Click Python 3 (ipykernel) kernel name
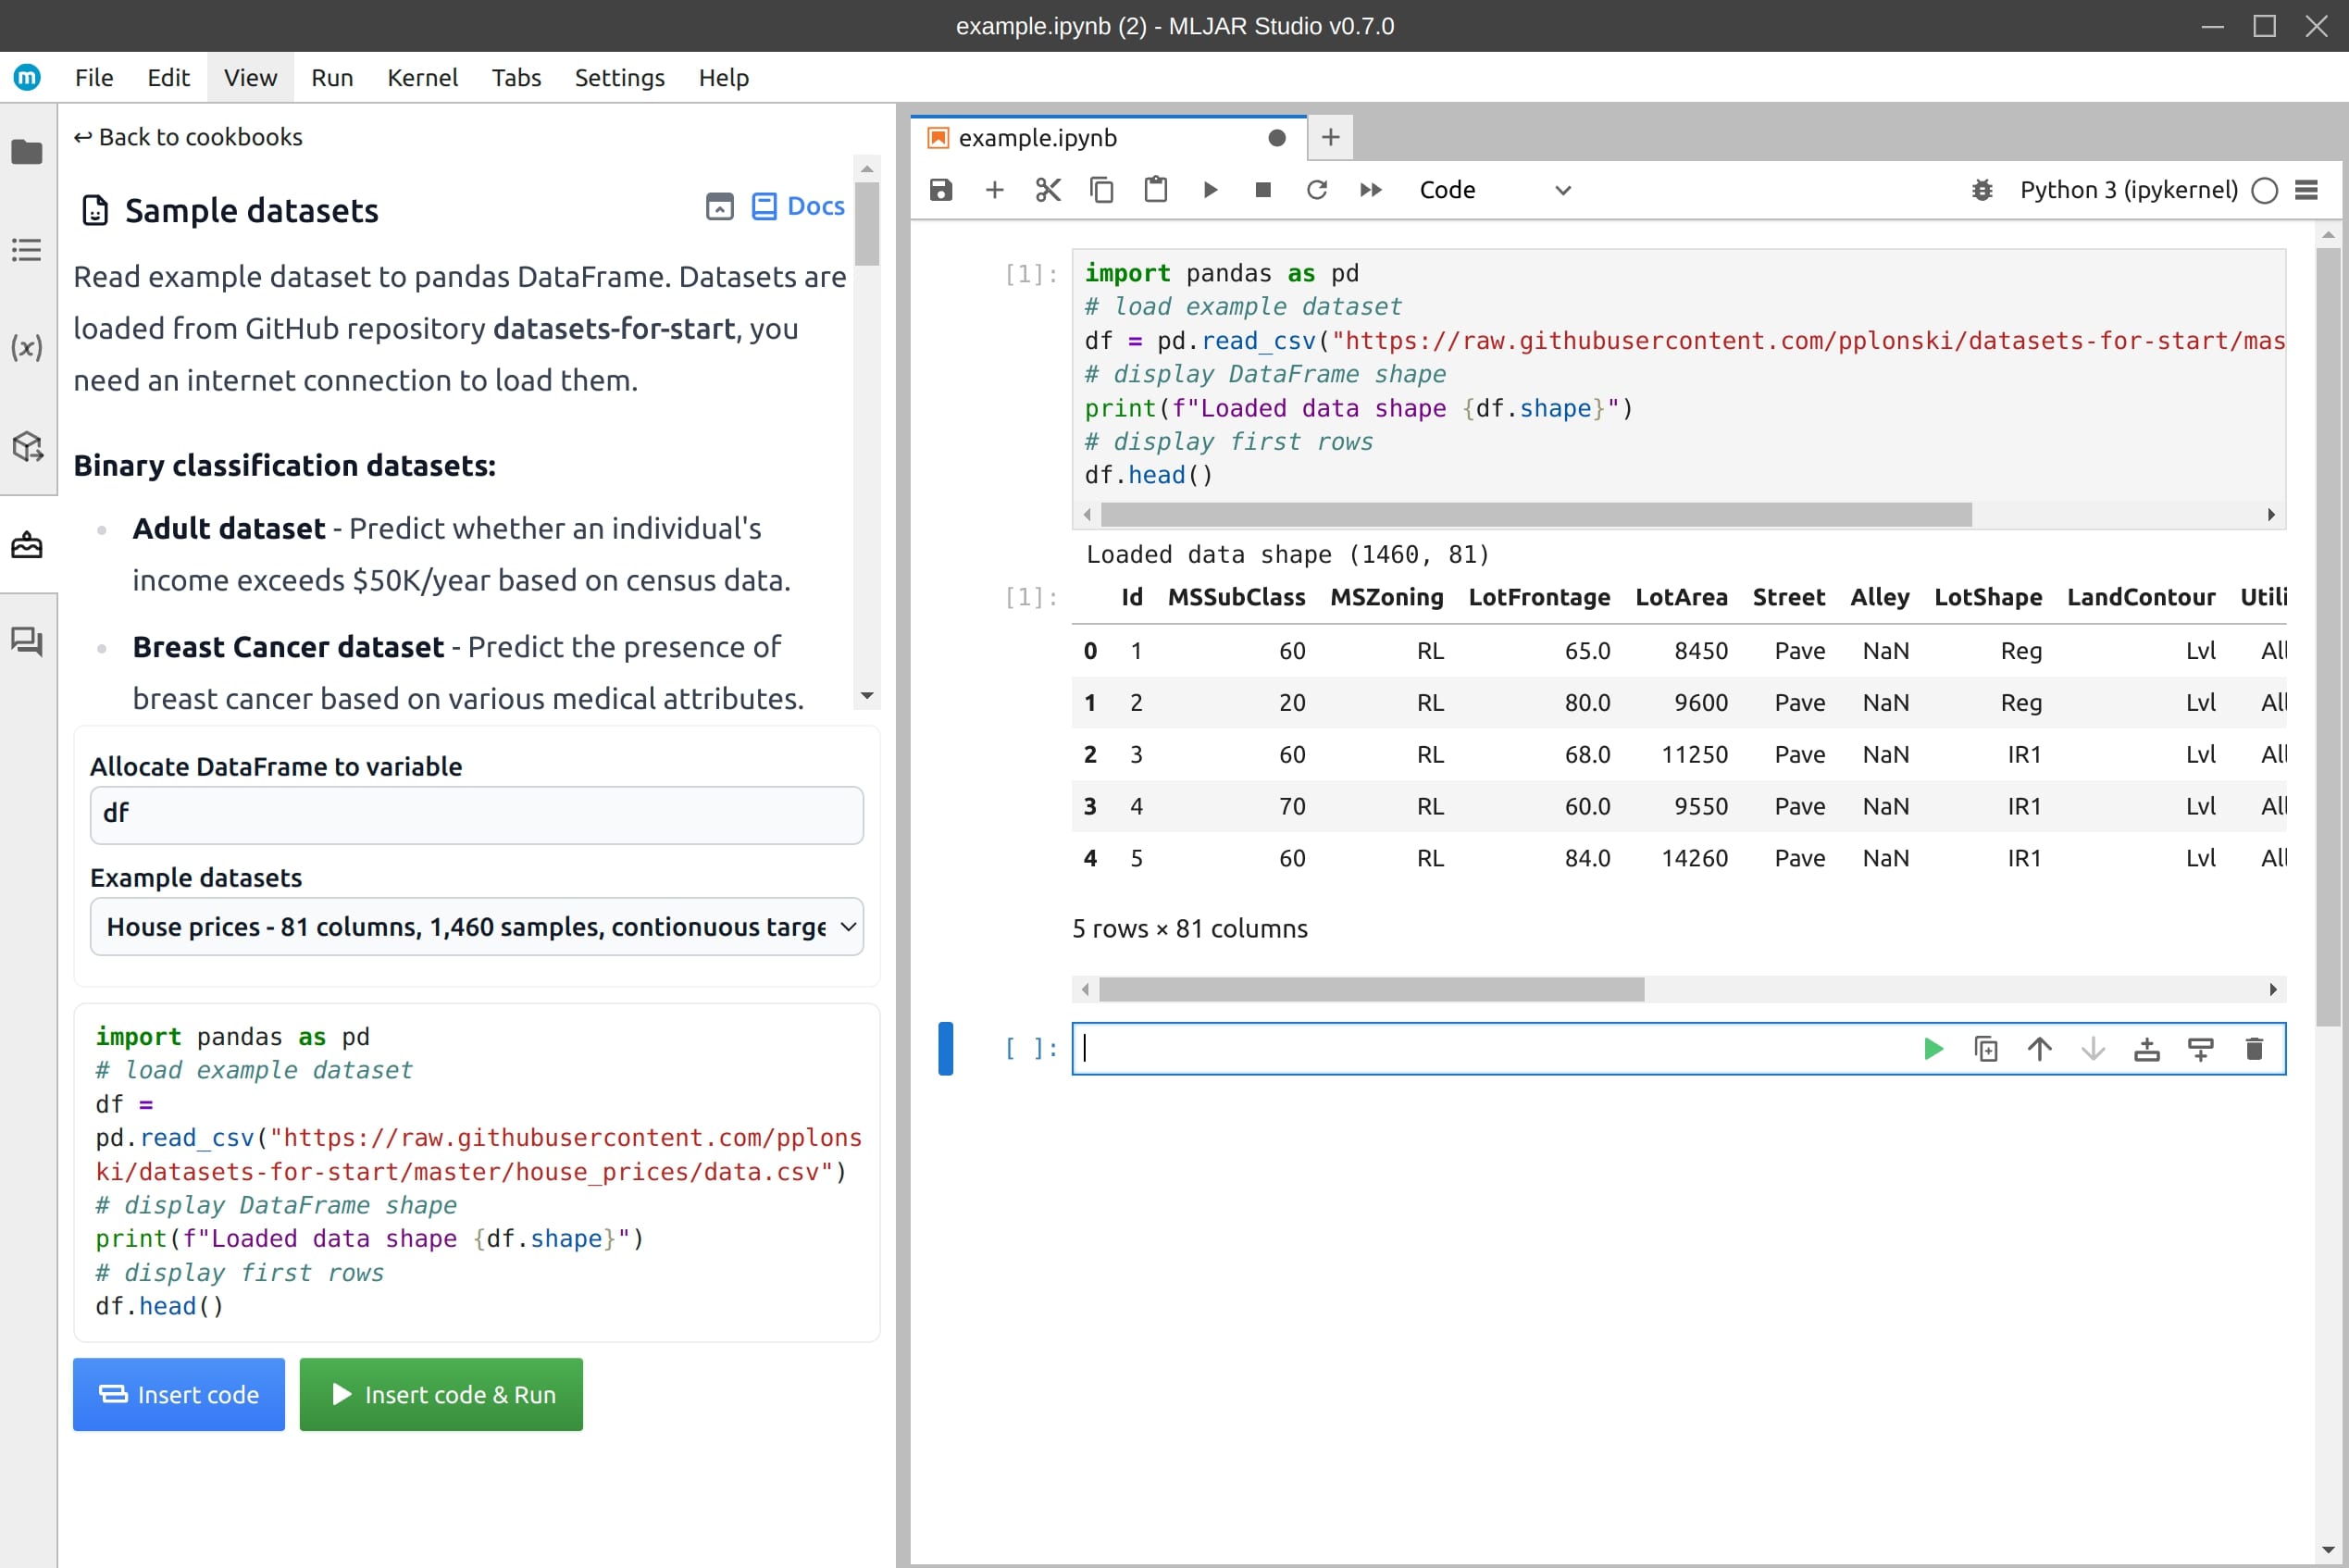This screenshot has width=2349, height=1568. [x=2128, y=190]
